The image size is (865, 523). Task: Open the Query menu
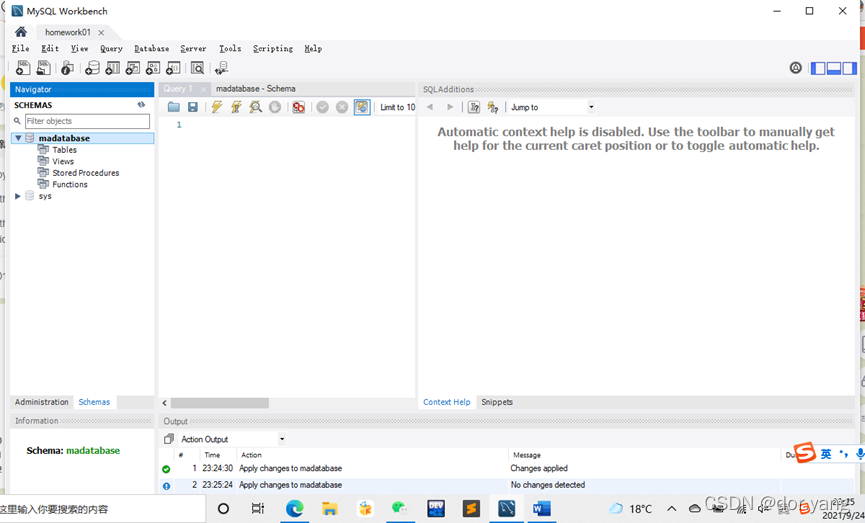pos(111,49)
